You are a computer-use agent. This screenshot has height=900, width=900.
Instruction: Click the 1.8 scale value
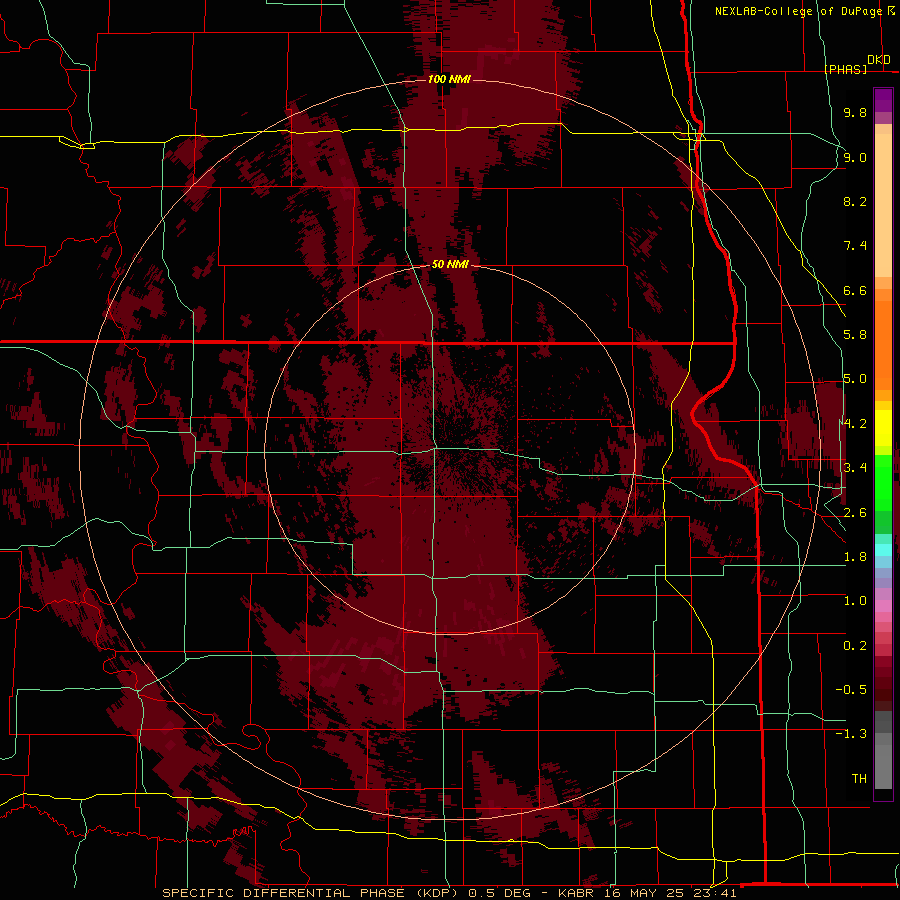click(x=855, y=557)
